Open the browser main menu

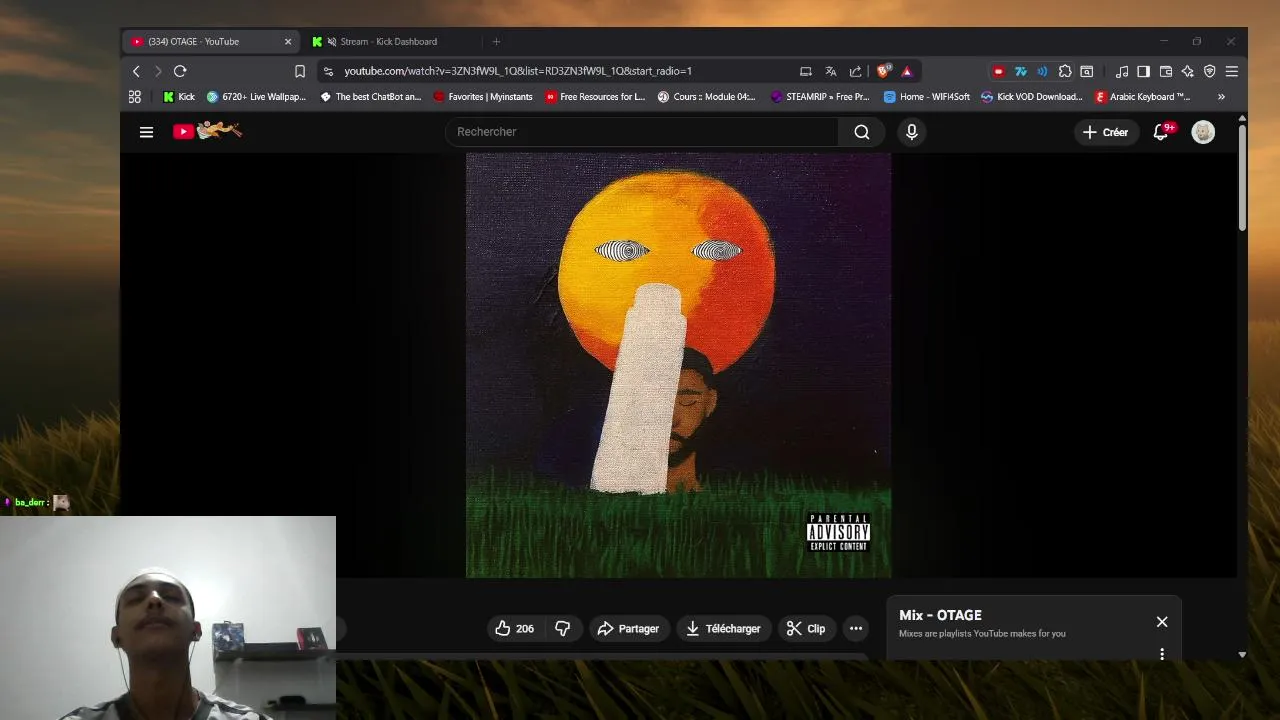(x=1232, y=71)
